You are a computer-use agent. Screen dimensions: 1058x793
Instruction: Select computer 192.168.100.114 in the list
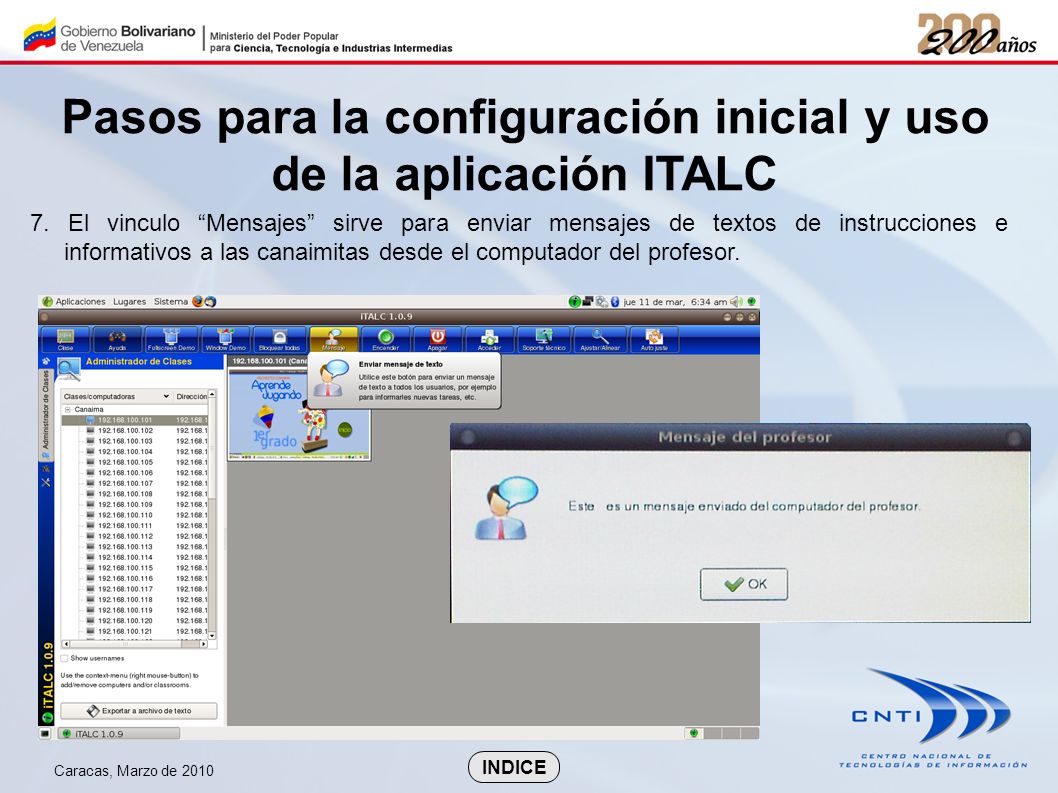pos(135,557)
